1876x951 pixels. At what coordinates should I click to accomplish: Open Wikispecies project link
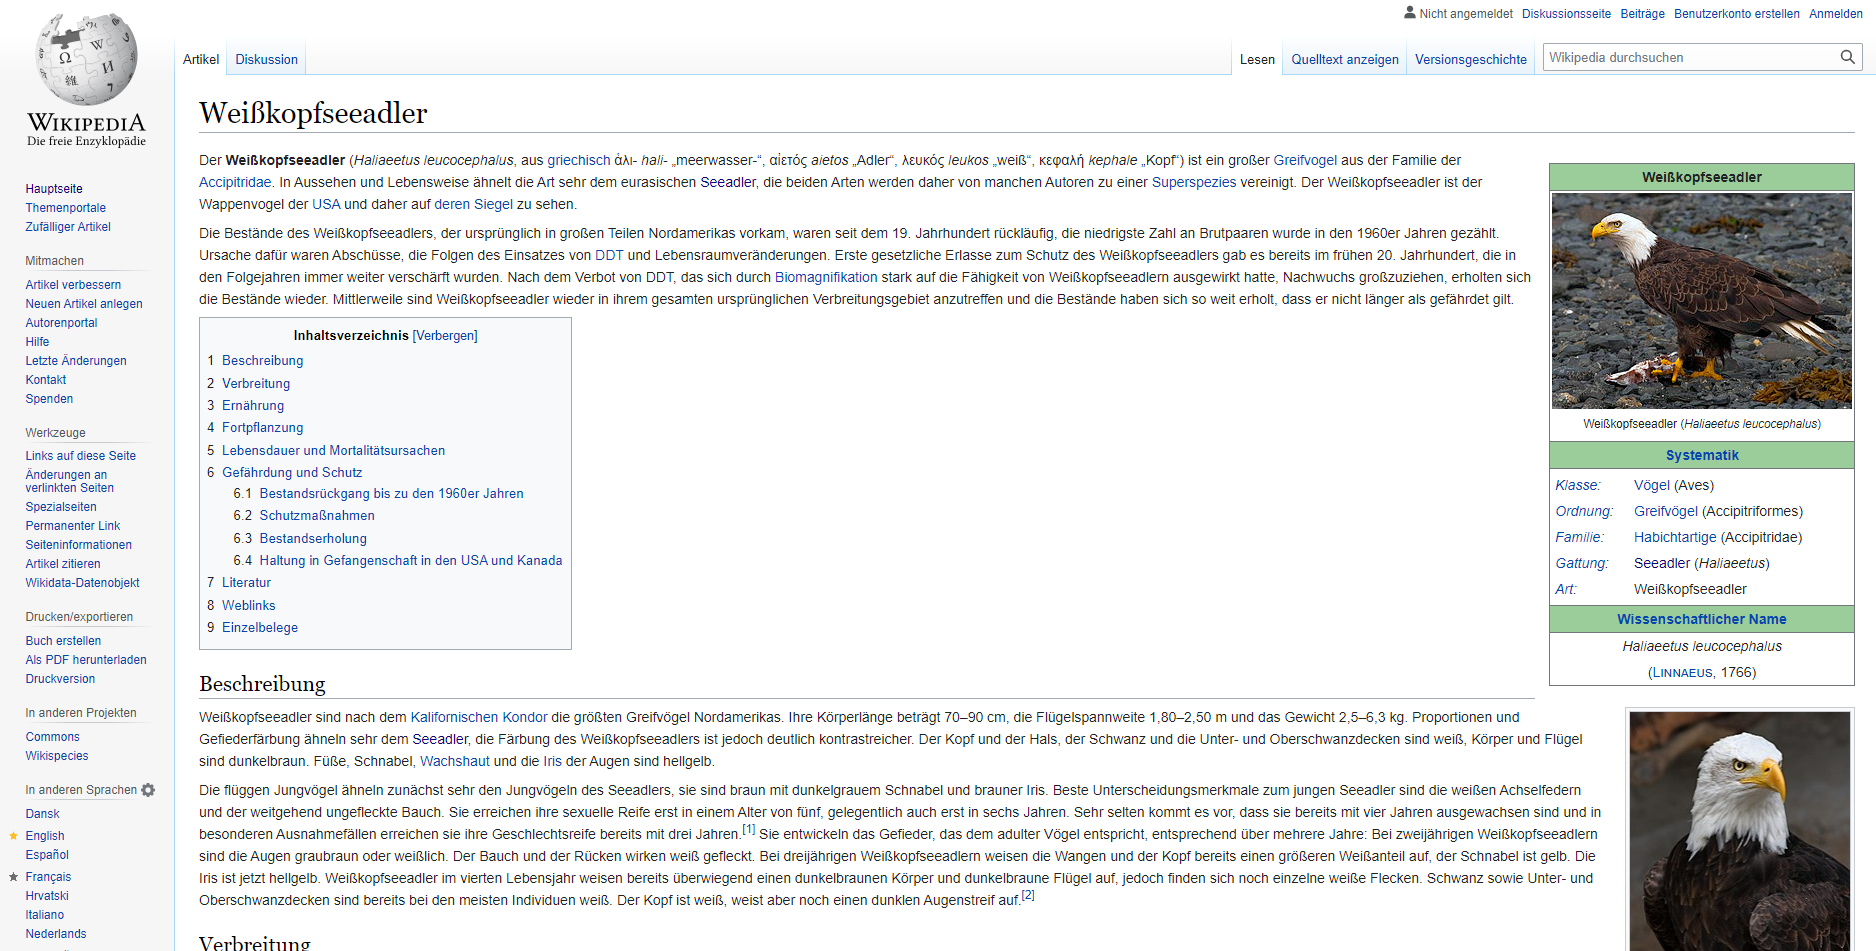(57, 756)
